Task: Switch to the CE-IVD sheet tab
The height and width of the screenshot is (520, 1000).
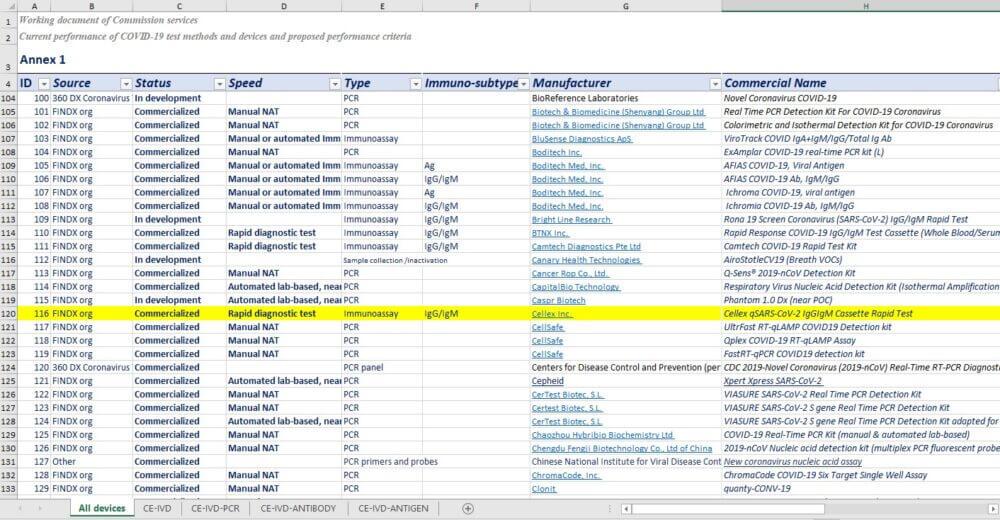Action: [x=158, y=509]
